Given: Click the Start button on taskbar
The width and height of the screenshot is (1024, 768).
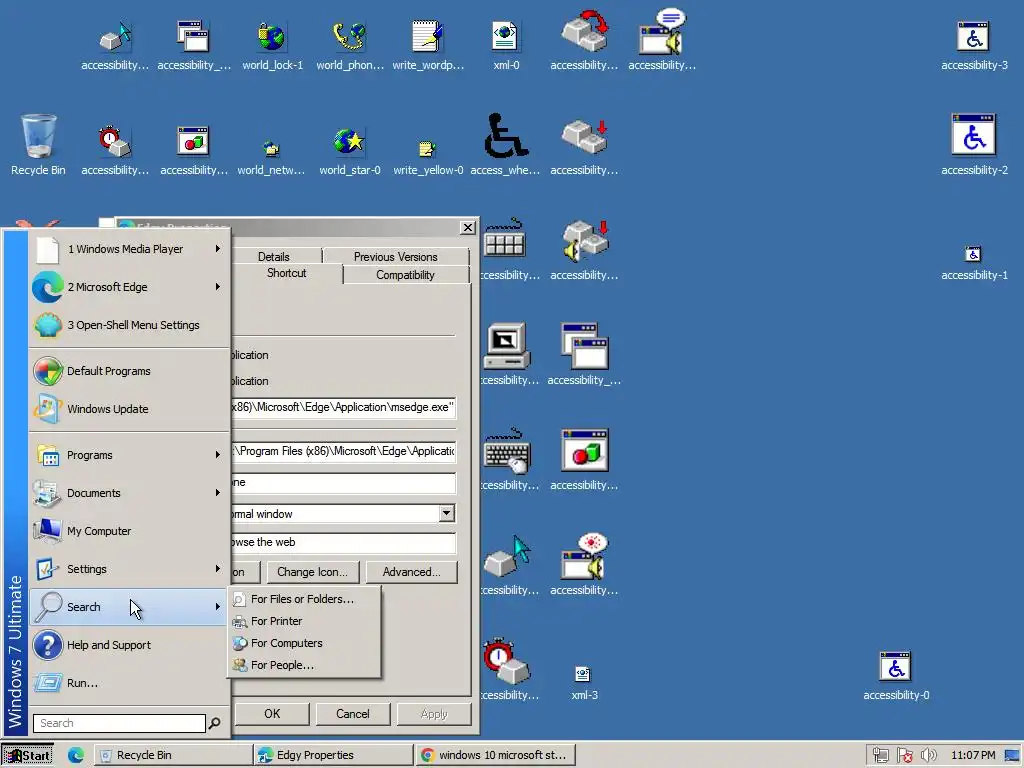Looking at the screenshot, I should pyautogui.click(x=27, y=755).
